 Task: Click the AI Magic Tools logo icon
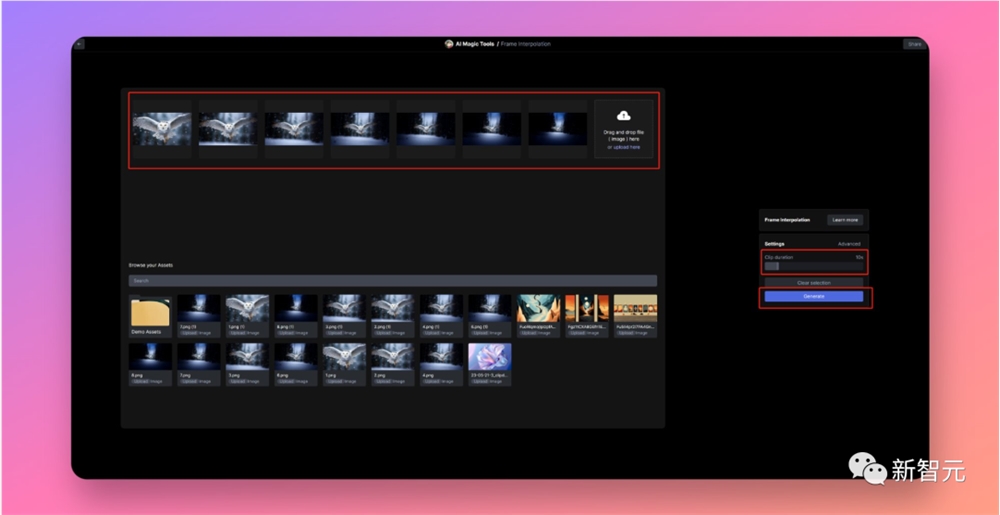449,44
